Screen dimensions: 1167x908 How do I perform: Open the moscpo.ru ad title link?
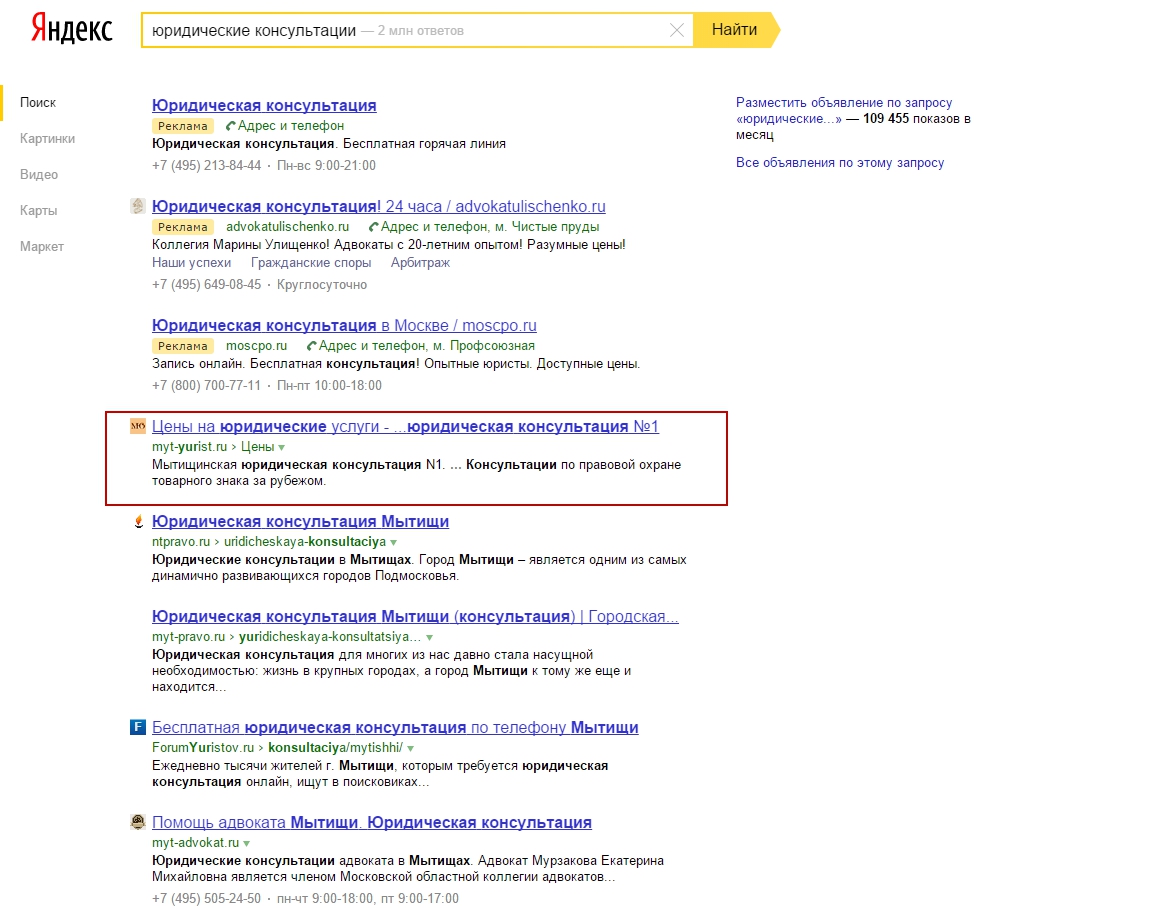(344, 325)
